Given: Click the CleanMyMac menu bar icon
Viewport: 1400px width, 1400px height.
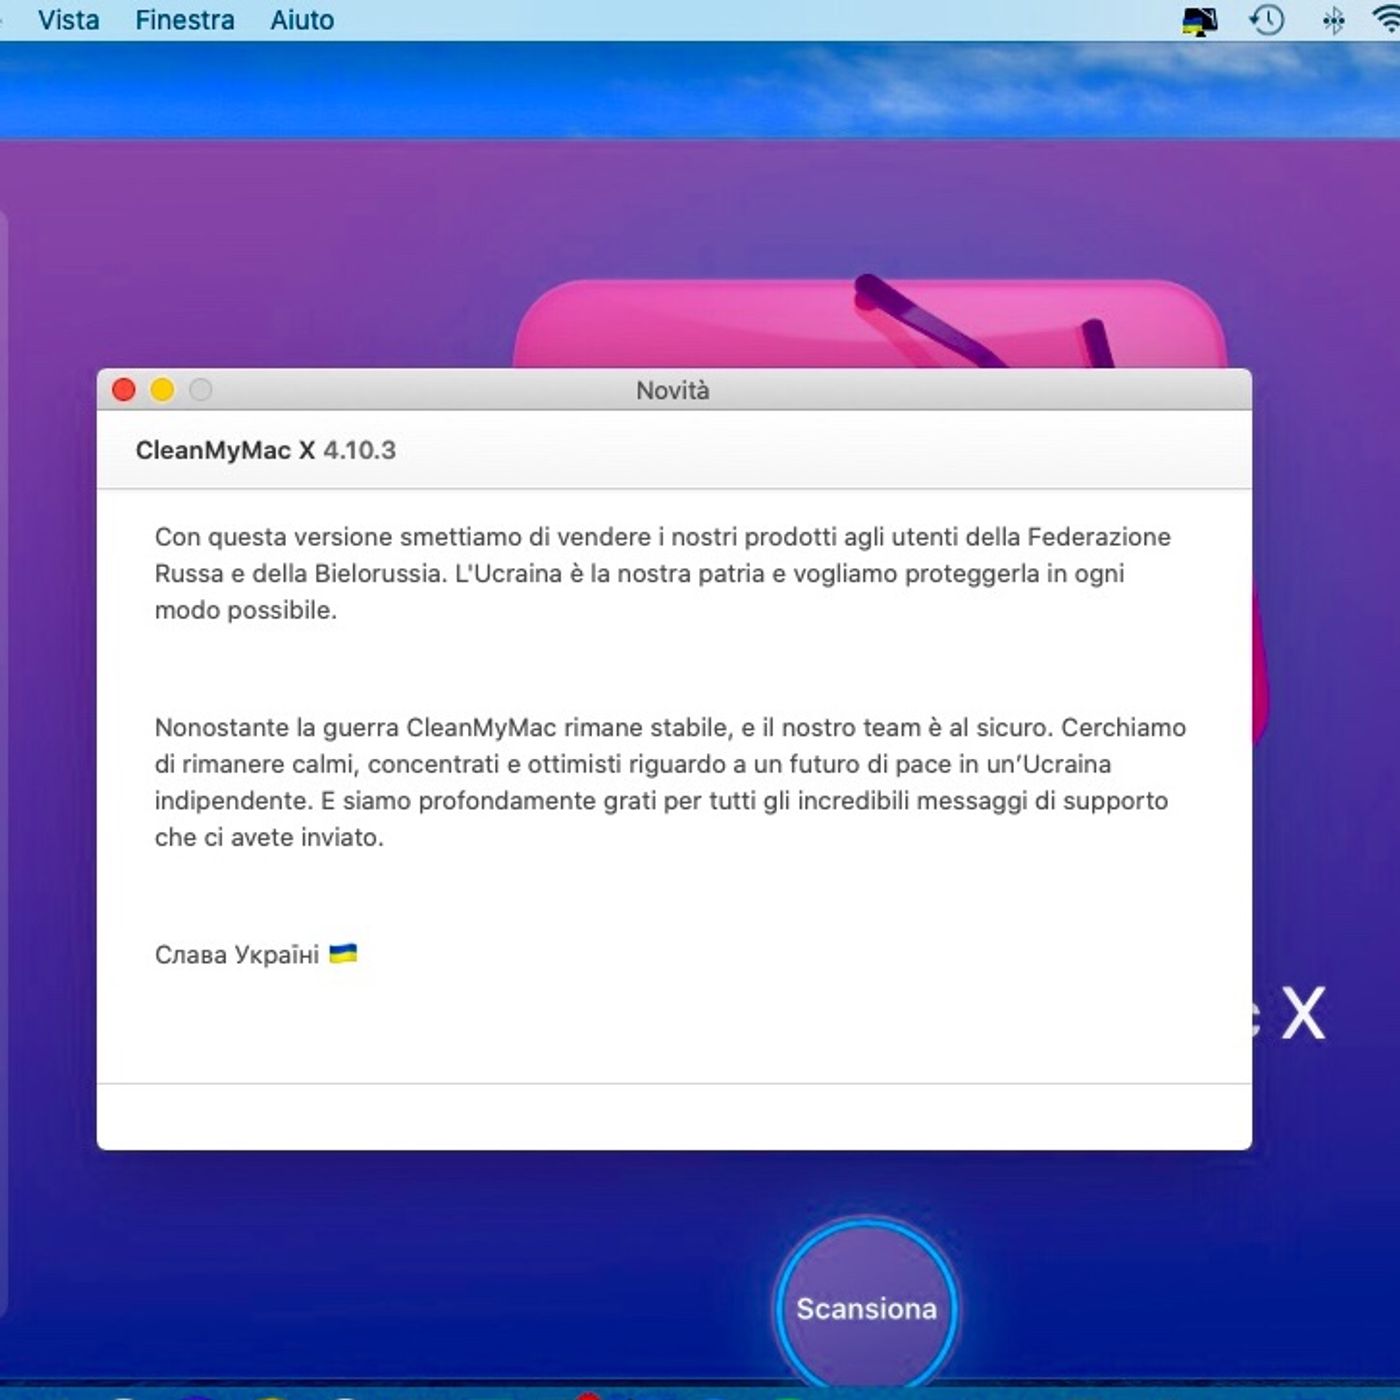Looking at the screenshot, I should pyautogui.click(x=1199, y=21).
